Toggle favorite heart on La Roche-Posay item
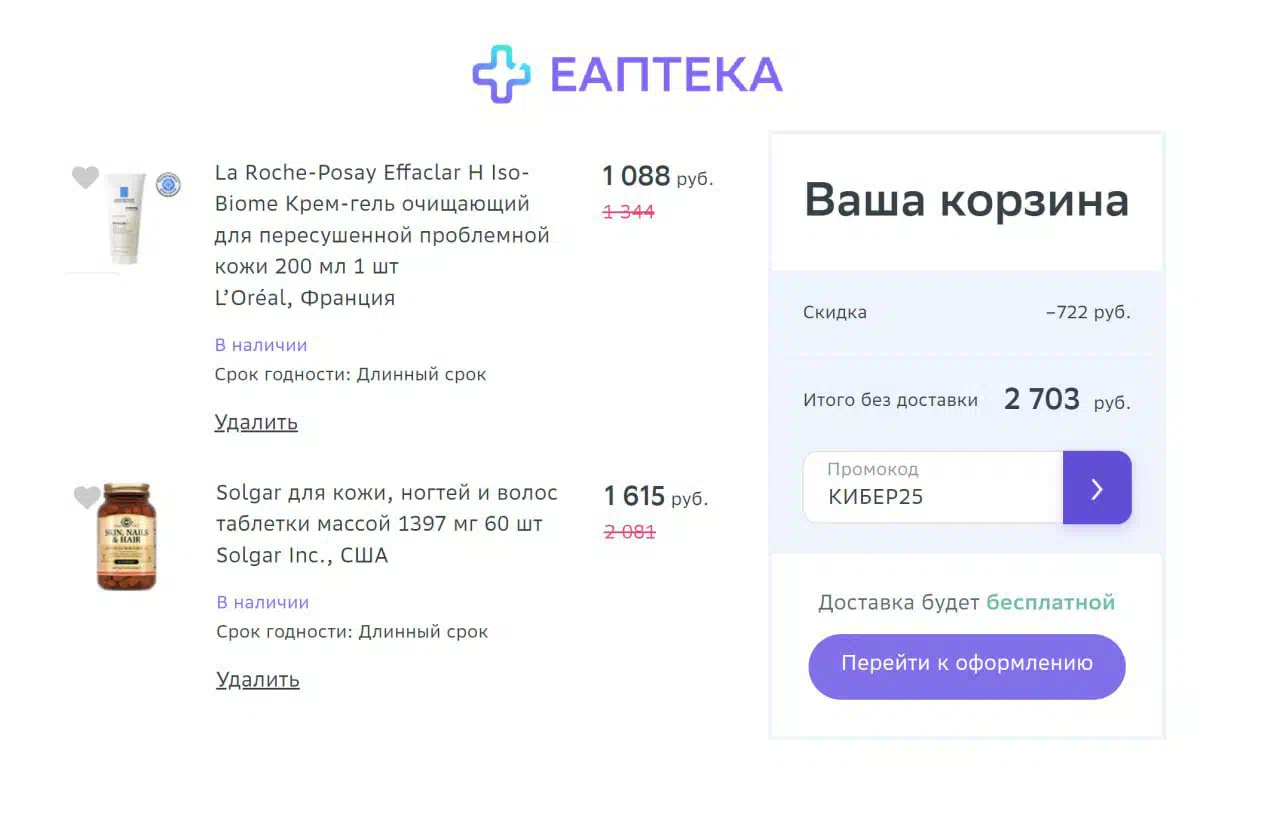1280x815 pixels. [x=86, y=178]
